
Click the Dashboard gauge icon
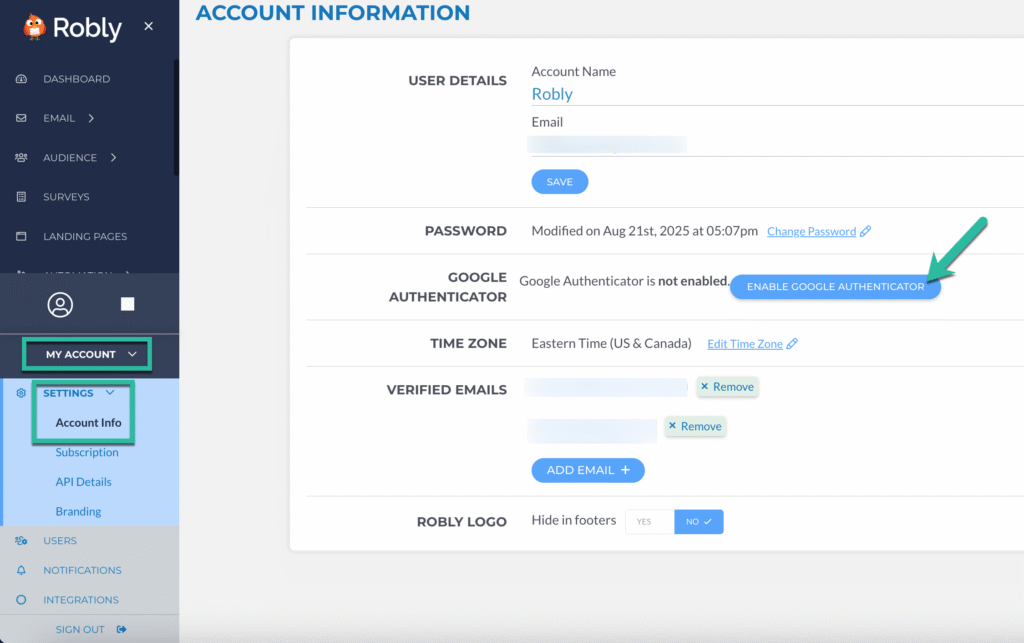click(x=21, y=79)
